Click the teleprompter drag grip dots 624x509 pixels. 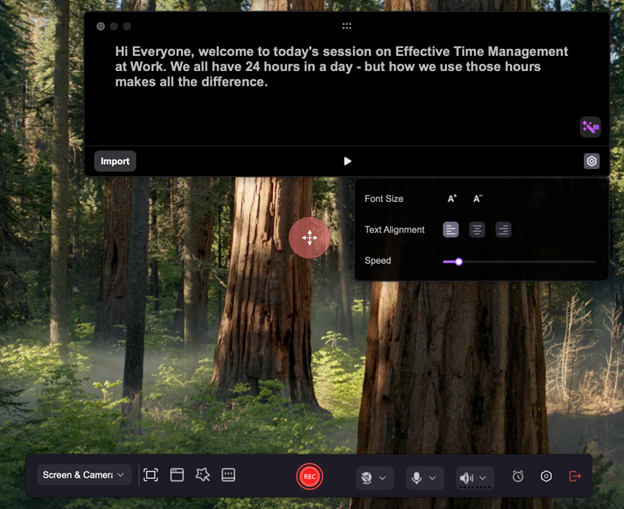347,26
